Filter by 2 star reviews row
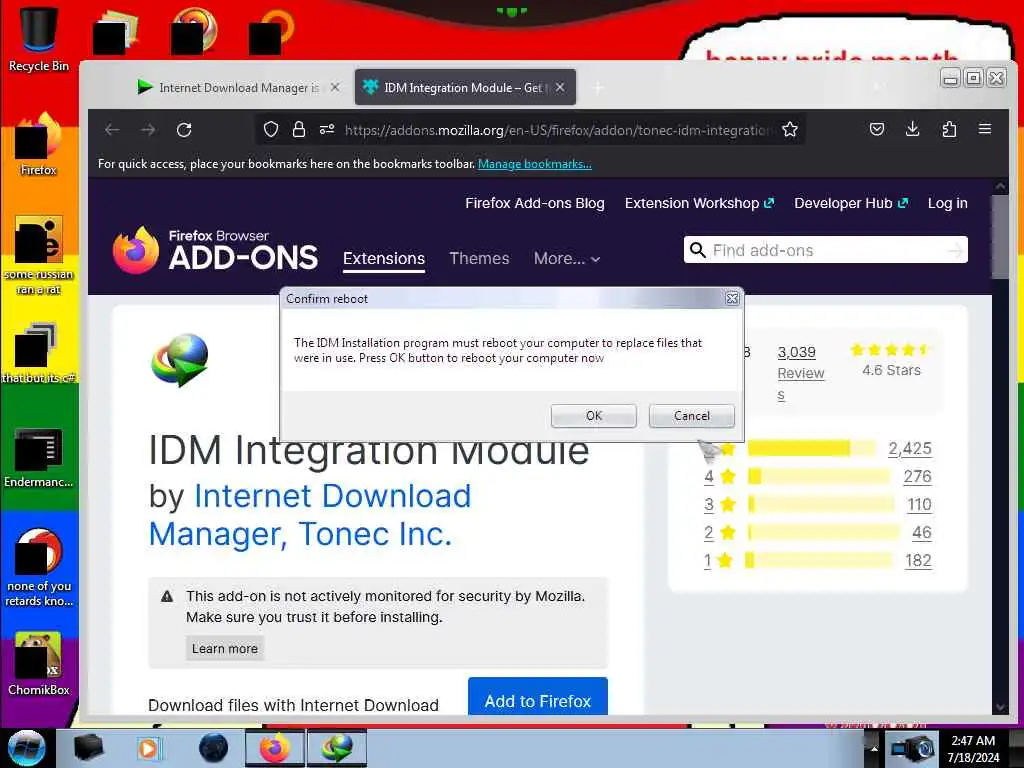The height and width of the screenshot is (768, 1024). (818, 533)
